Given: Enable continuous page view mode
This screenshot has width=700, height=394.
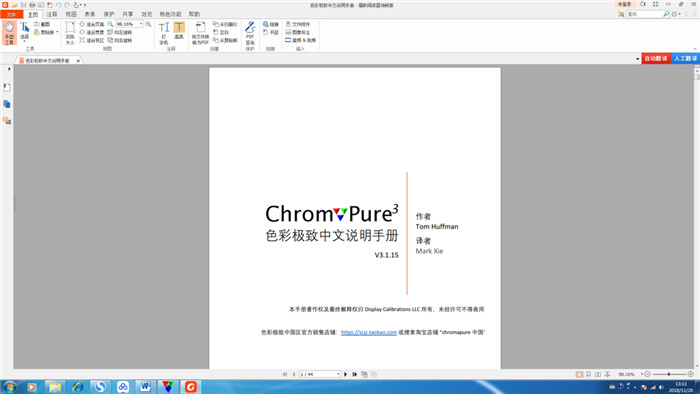Looking at the screenshot, I should point(588,374).
